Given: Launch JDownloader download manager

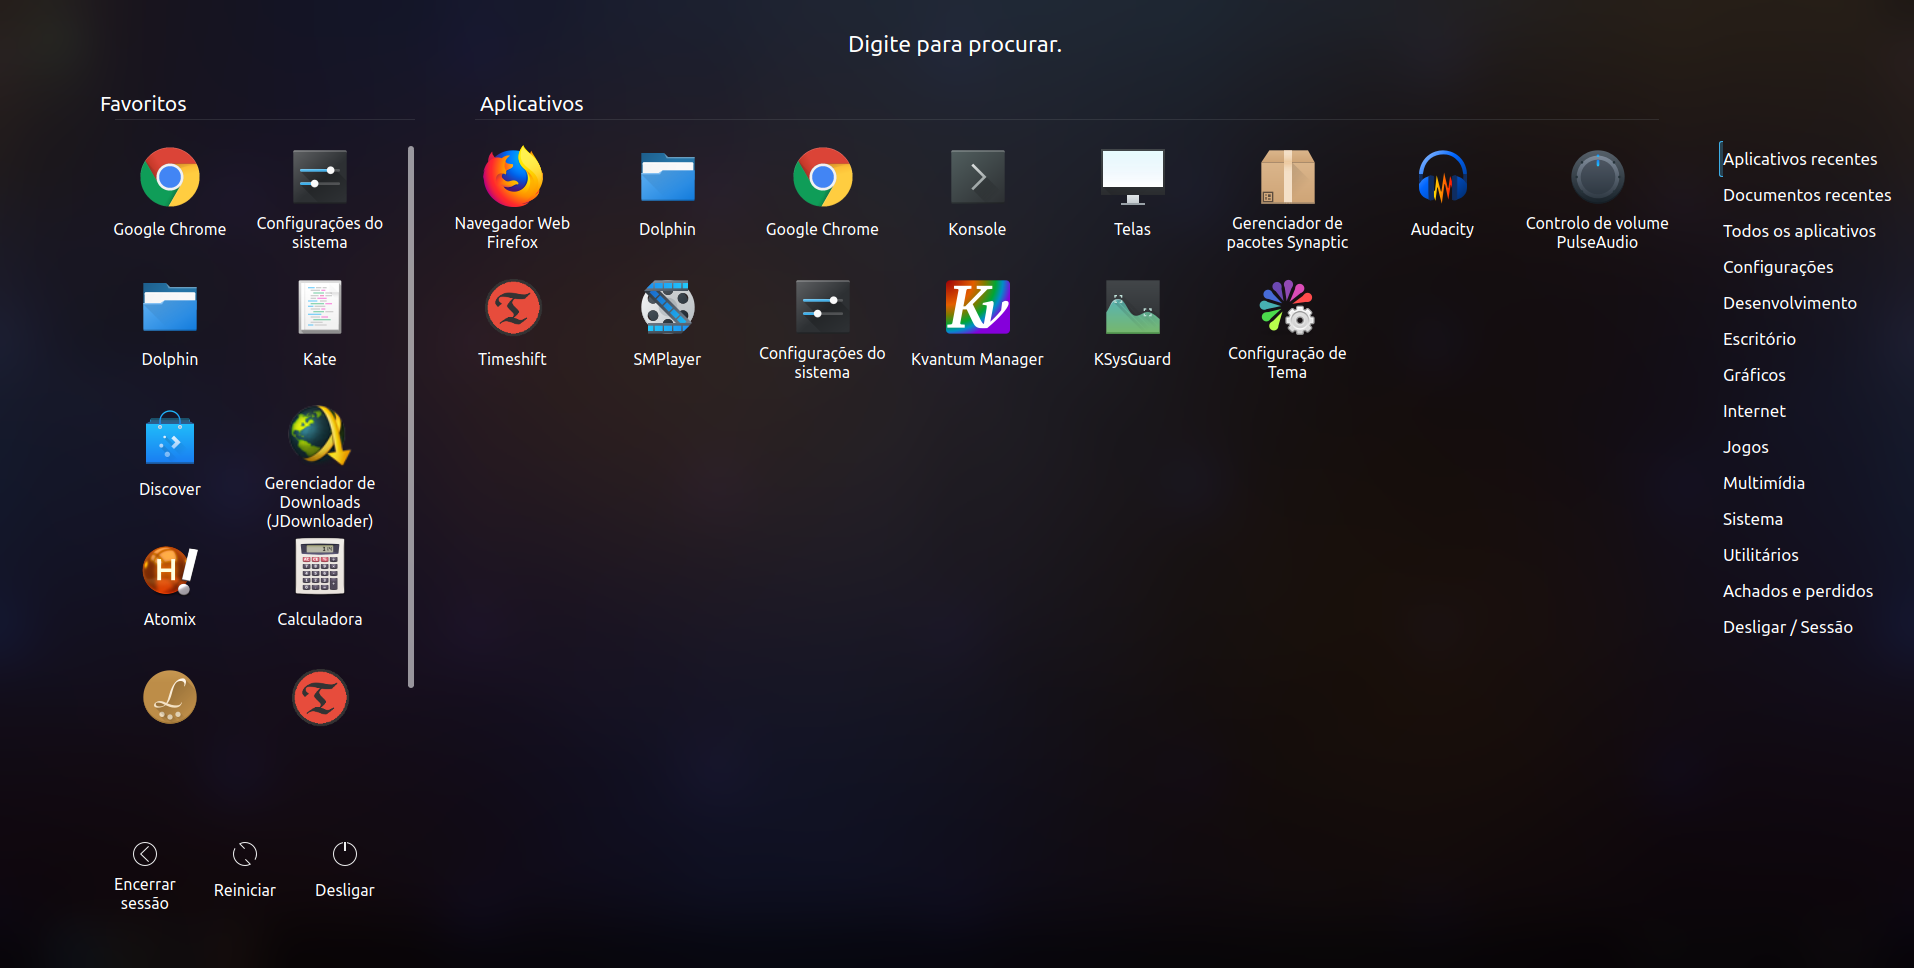Looking at the screenshot, I should (x=320, y=466).
